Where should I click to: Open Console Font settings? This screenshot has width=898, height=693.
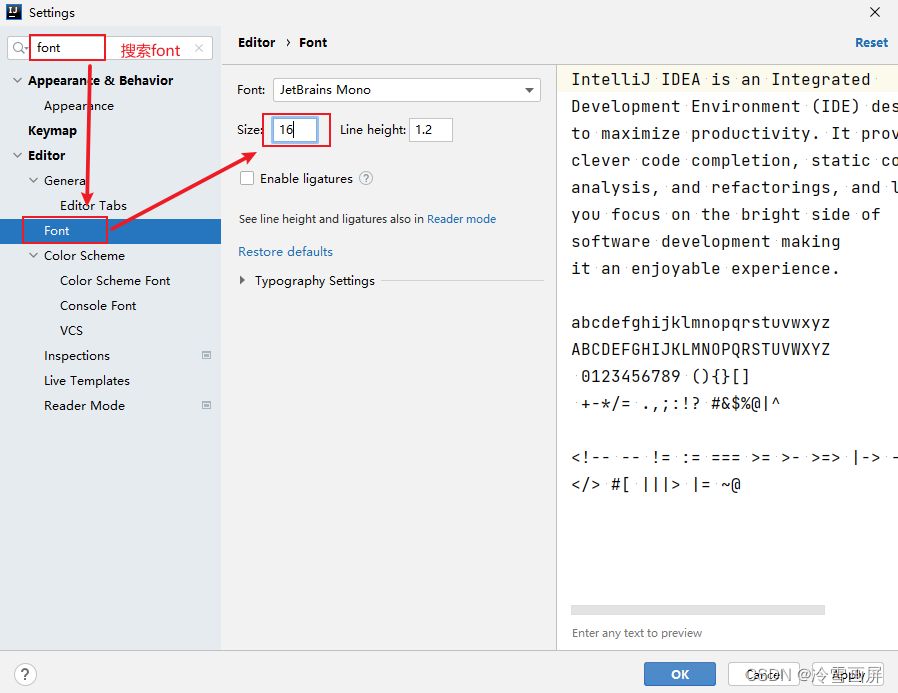(98, 306)
